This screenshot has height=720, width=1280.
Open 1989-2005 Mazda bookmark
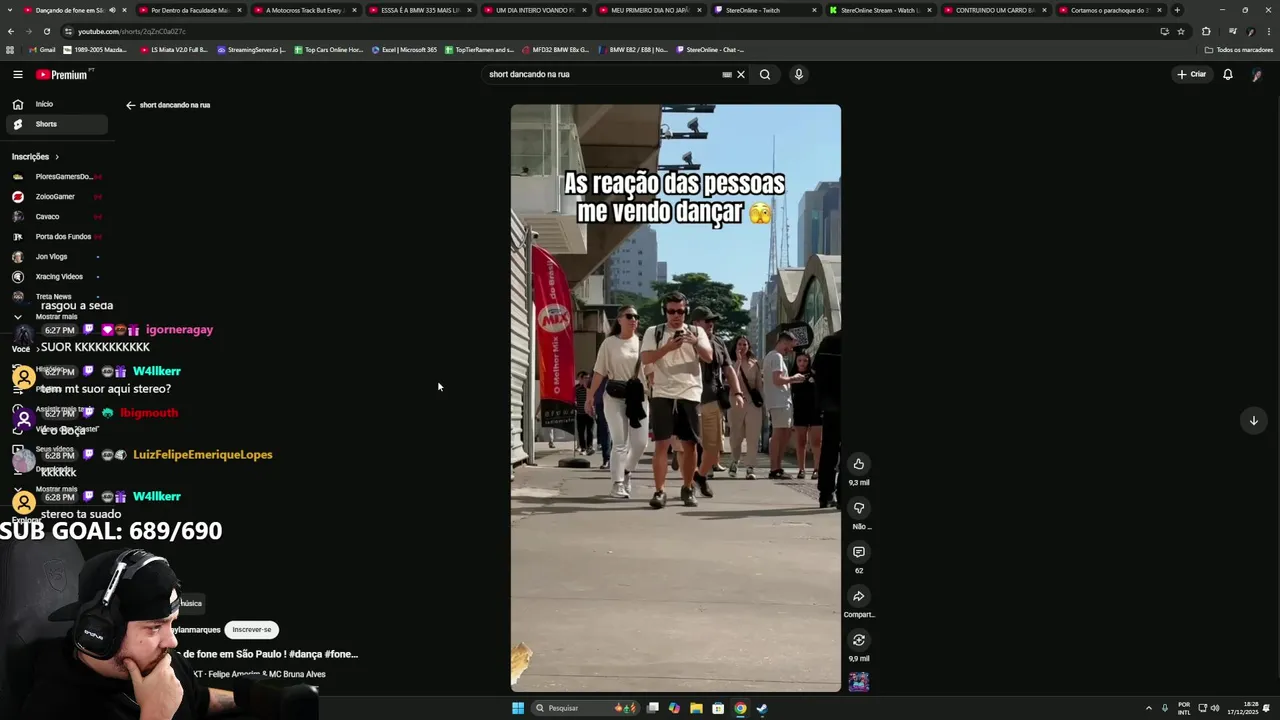[x=95, y=49]
